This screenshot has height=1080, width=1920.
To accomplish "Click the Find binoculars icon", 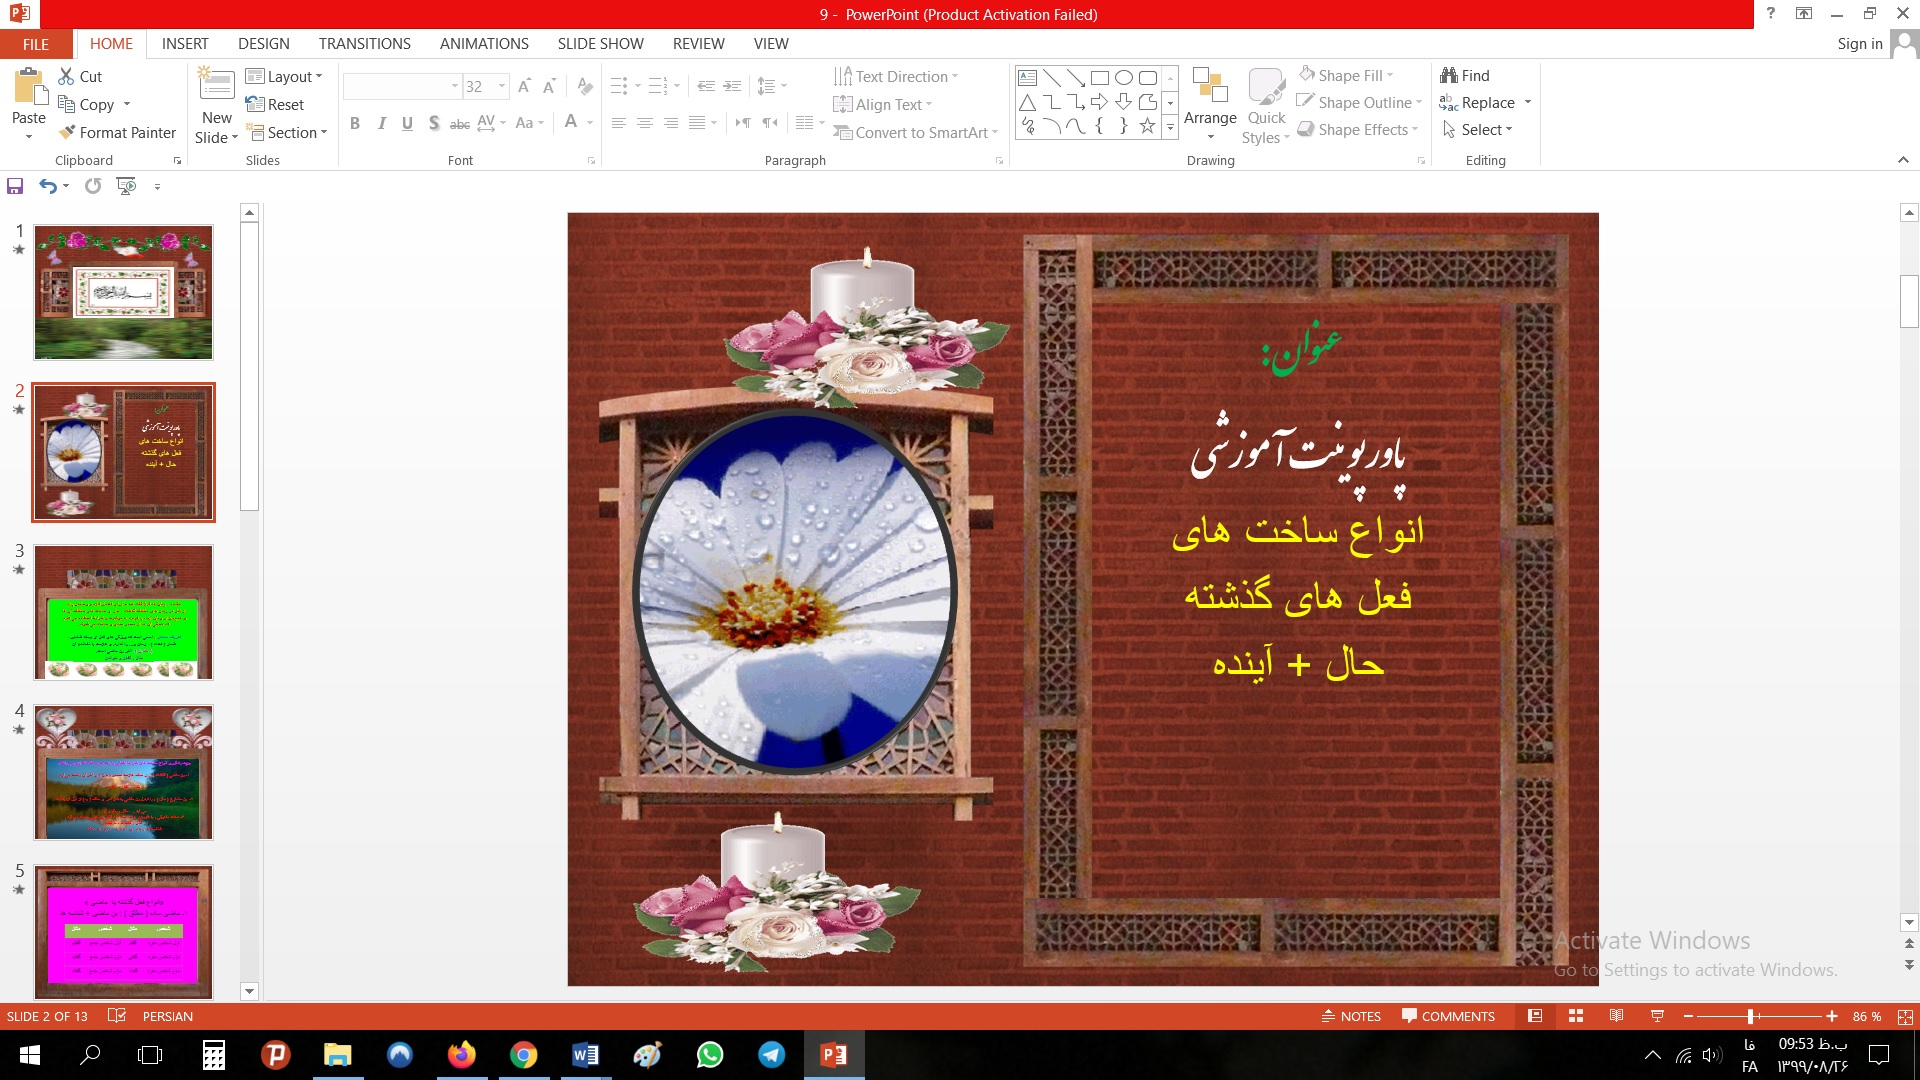I will (1448, 76).
